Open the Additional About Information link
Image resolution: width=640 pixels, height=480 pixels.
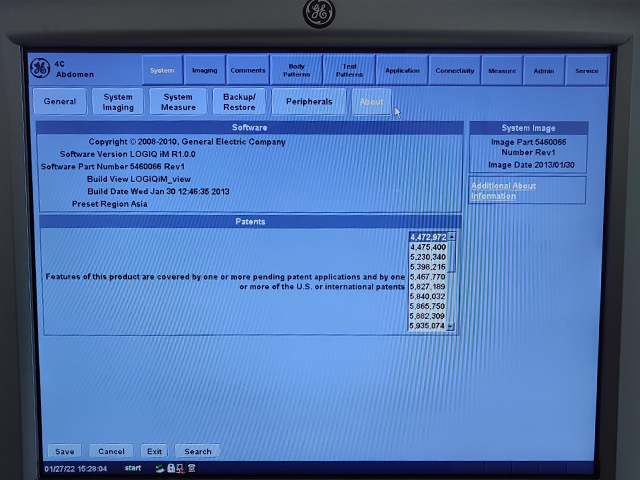pos(503,191)
